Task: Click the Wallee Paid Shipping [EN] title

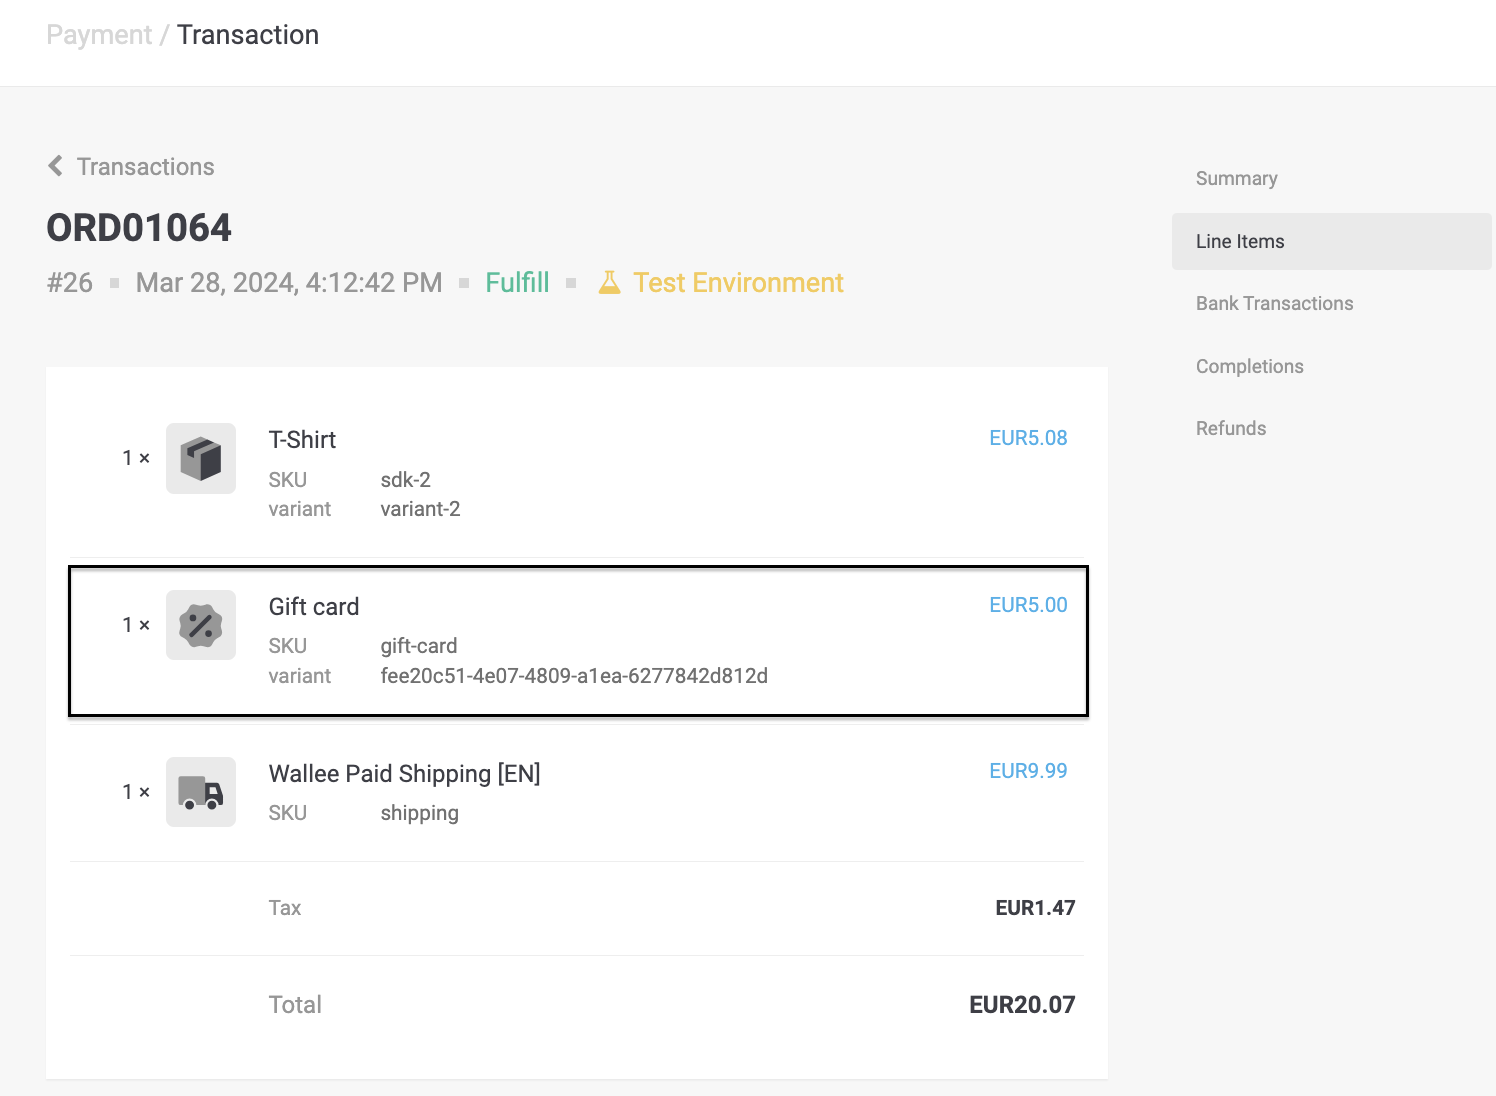Action: pyautogui.click(x=404, y=774)
